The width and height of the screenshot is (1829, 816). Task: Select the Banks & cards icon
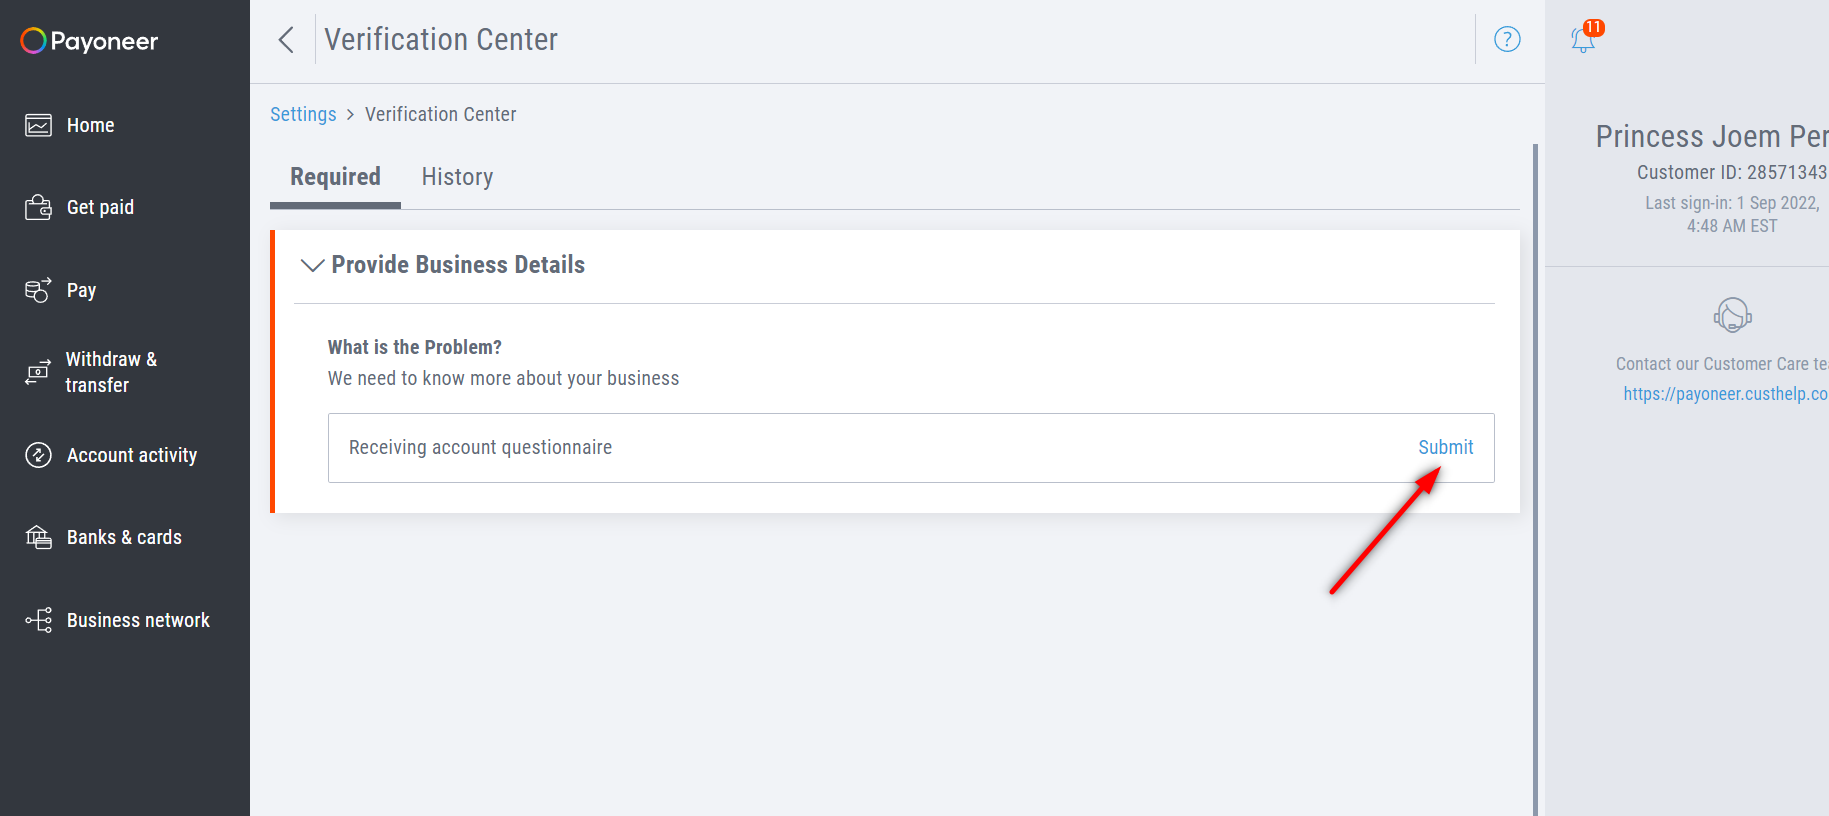(37, 537)
